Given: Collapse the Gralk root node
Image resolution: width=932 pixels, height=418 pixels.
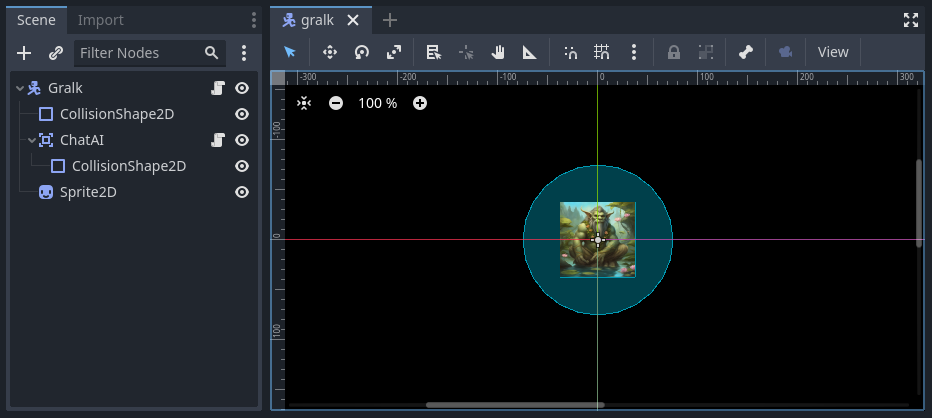Looking at the screenshot, I should [20, 88].
